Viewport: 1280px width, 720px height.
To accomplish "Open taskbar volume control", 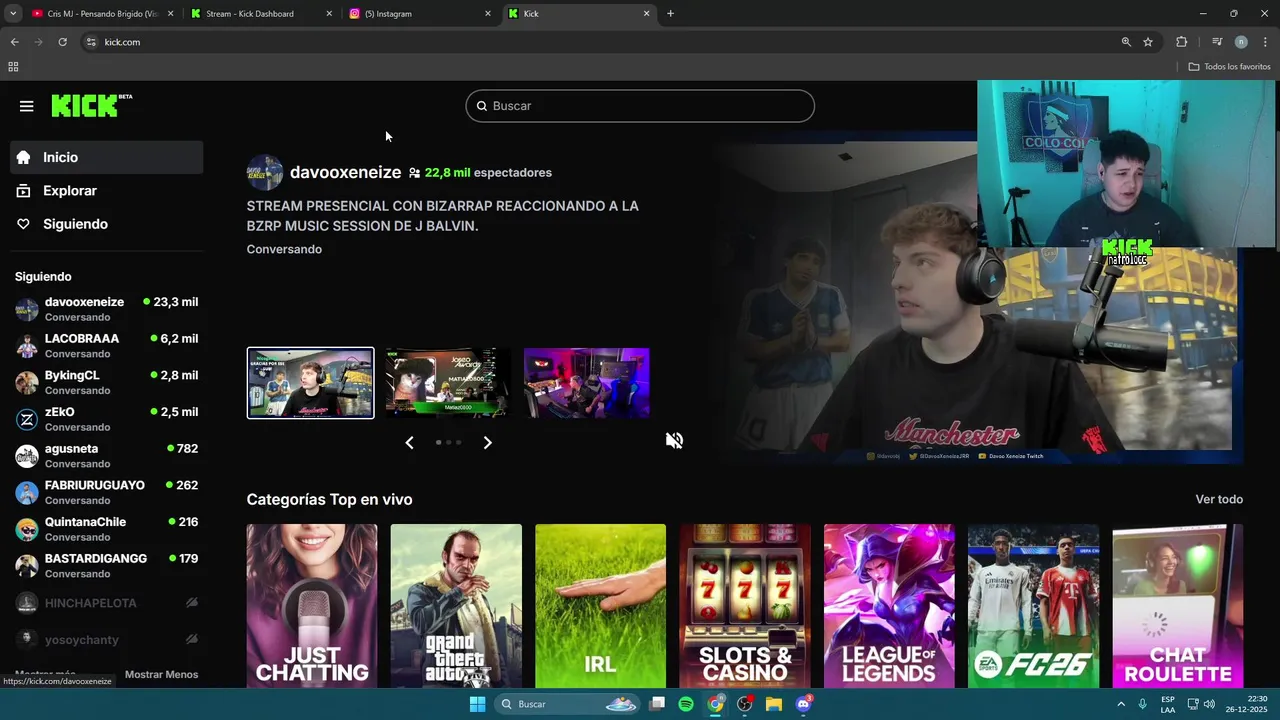I will click(1209, 704).
